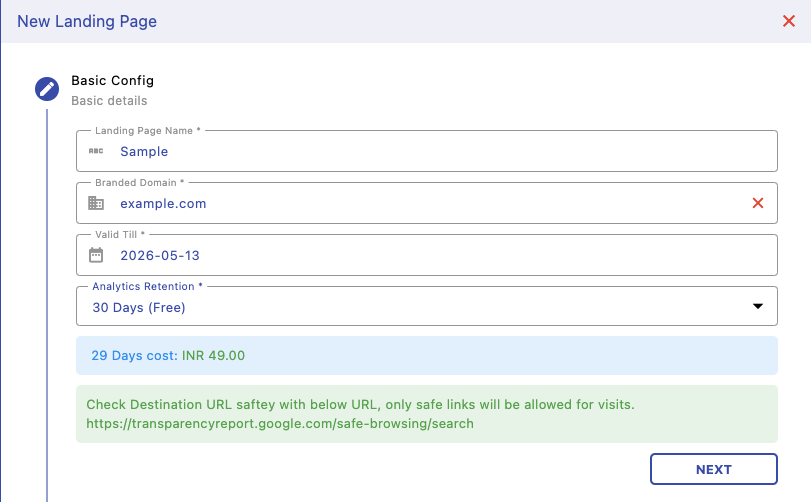Click the New Landing Page dialog title
This screenshot has height=502, width=811.
pos(87,21)
